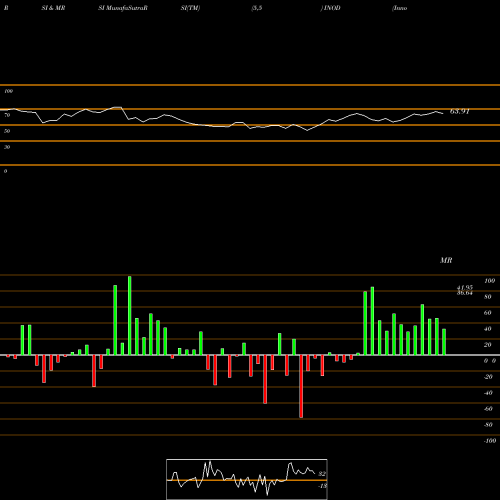Click the 70 level label on RSI panel
The height and width of the screenshot is (500, 500).
tap(7, 115)
